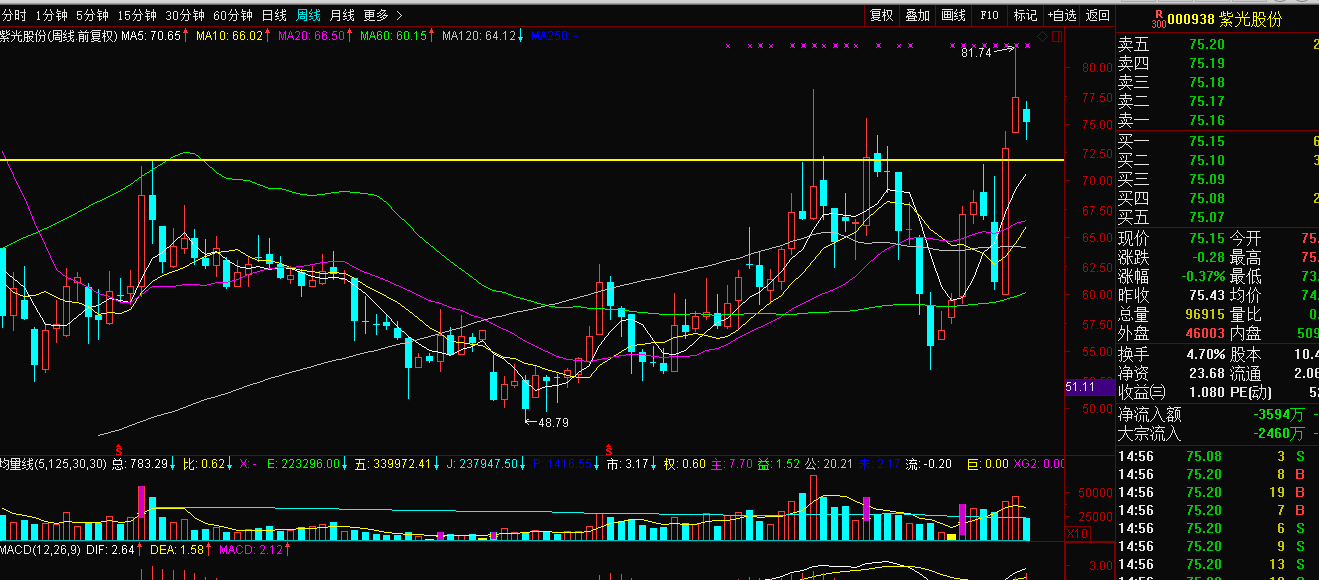Click the 81.74 high price annotation
Screen dimensions: 1319x580
click(x=976, y=53)
